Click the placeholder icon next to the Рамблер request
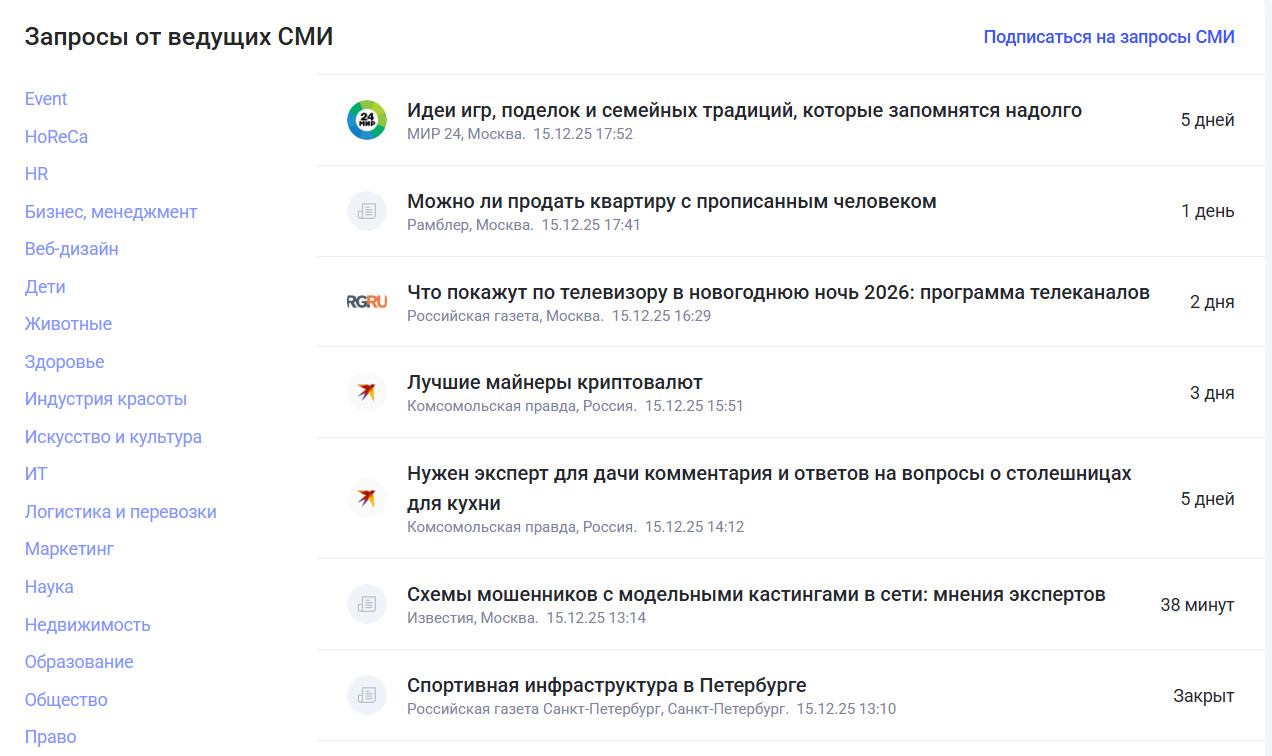 367,211
